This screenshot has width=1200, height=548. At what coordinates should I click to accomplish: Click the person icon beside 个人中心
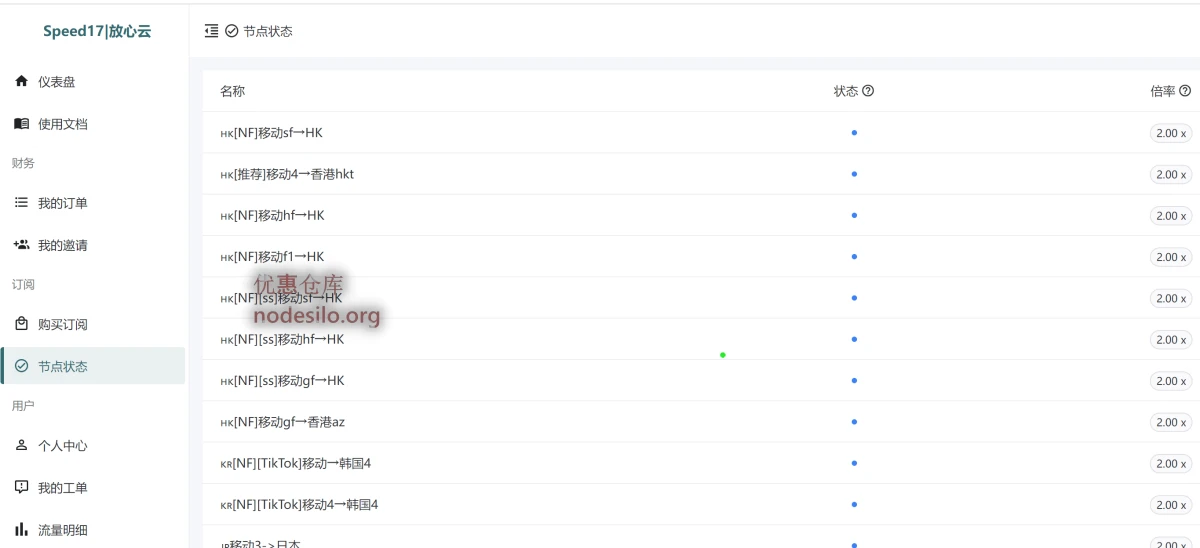[x=21, y=445]
